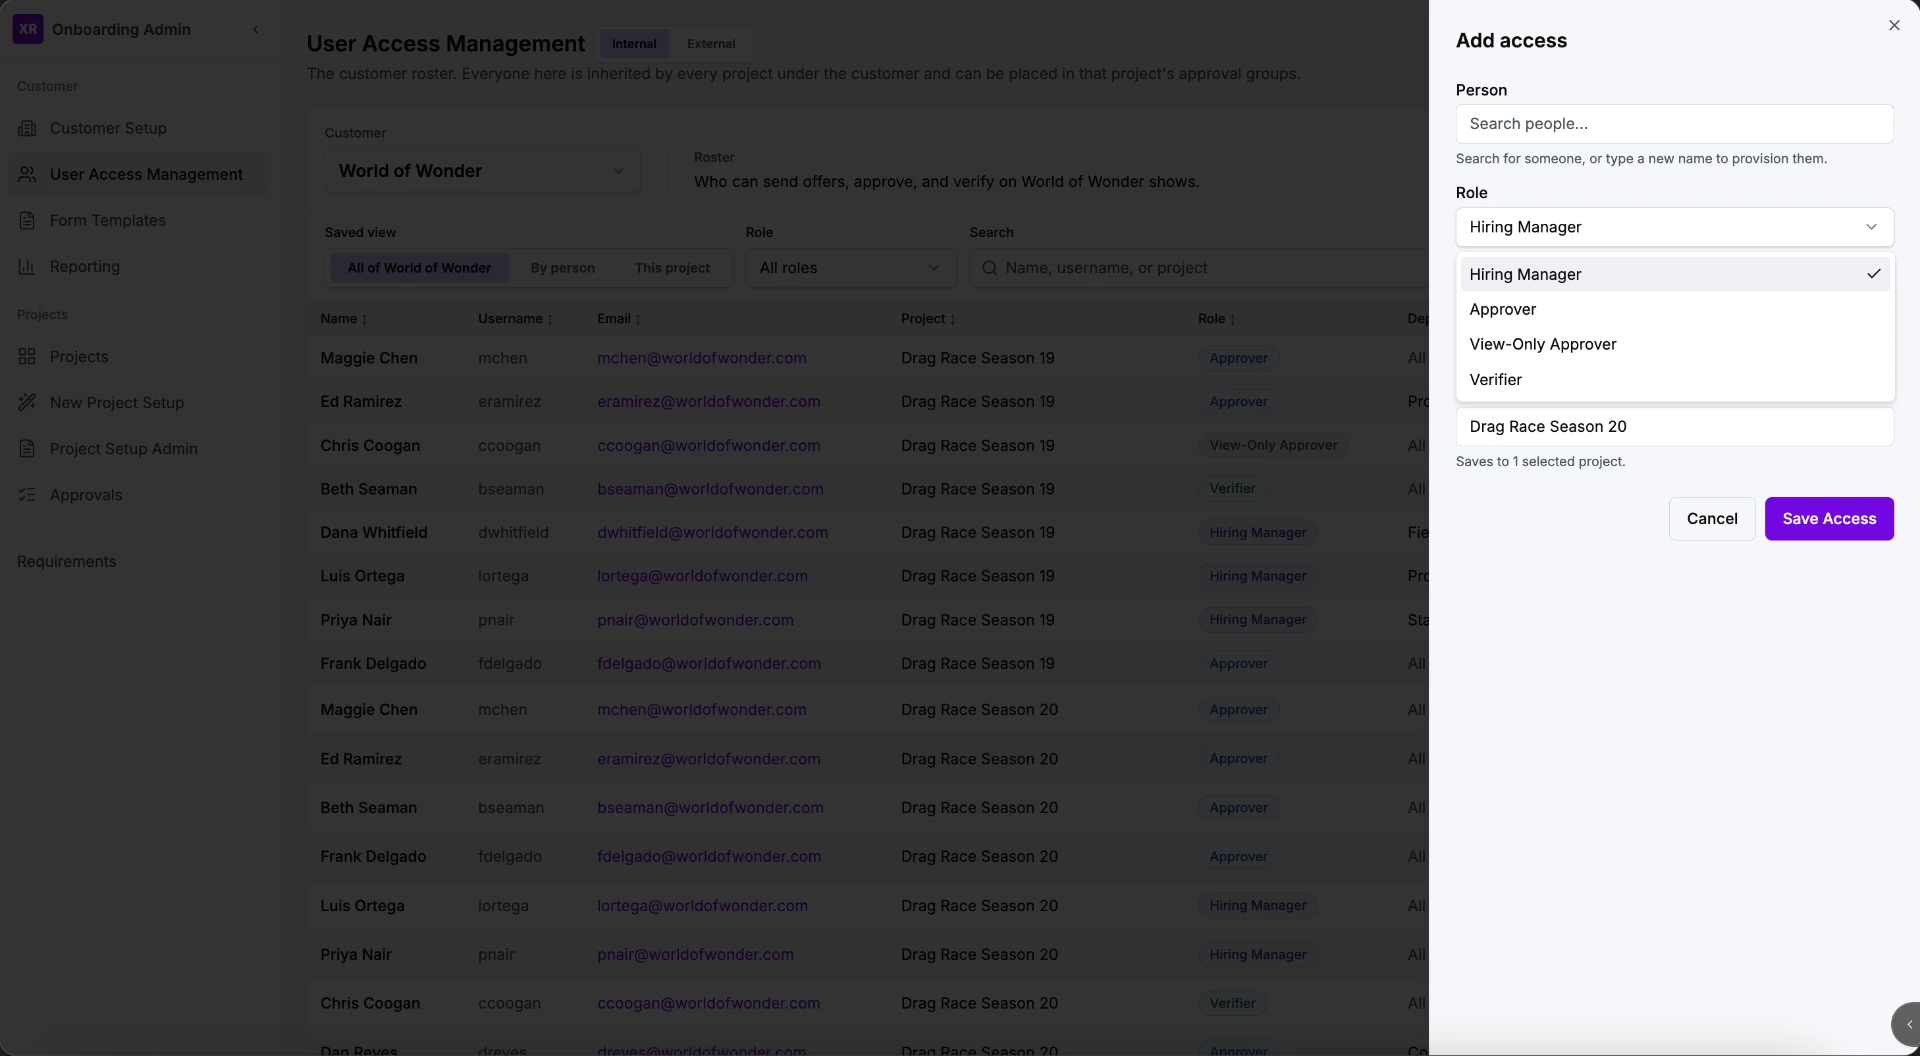Open the World of Wonder customer dropdown
This screenshot has height=1056, width=1920.
pos(482,171)
